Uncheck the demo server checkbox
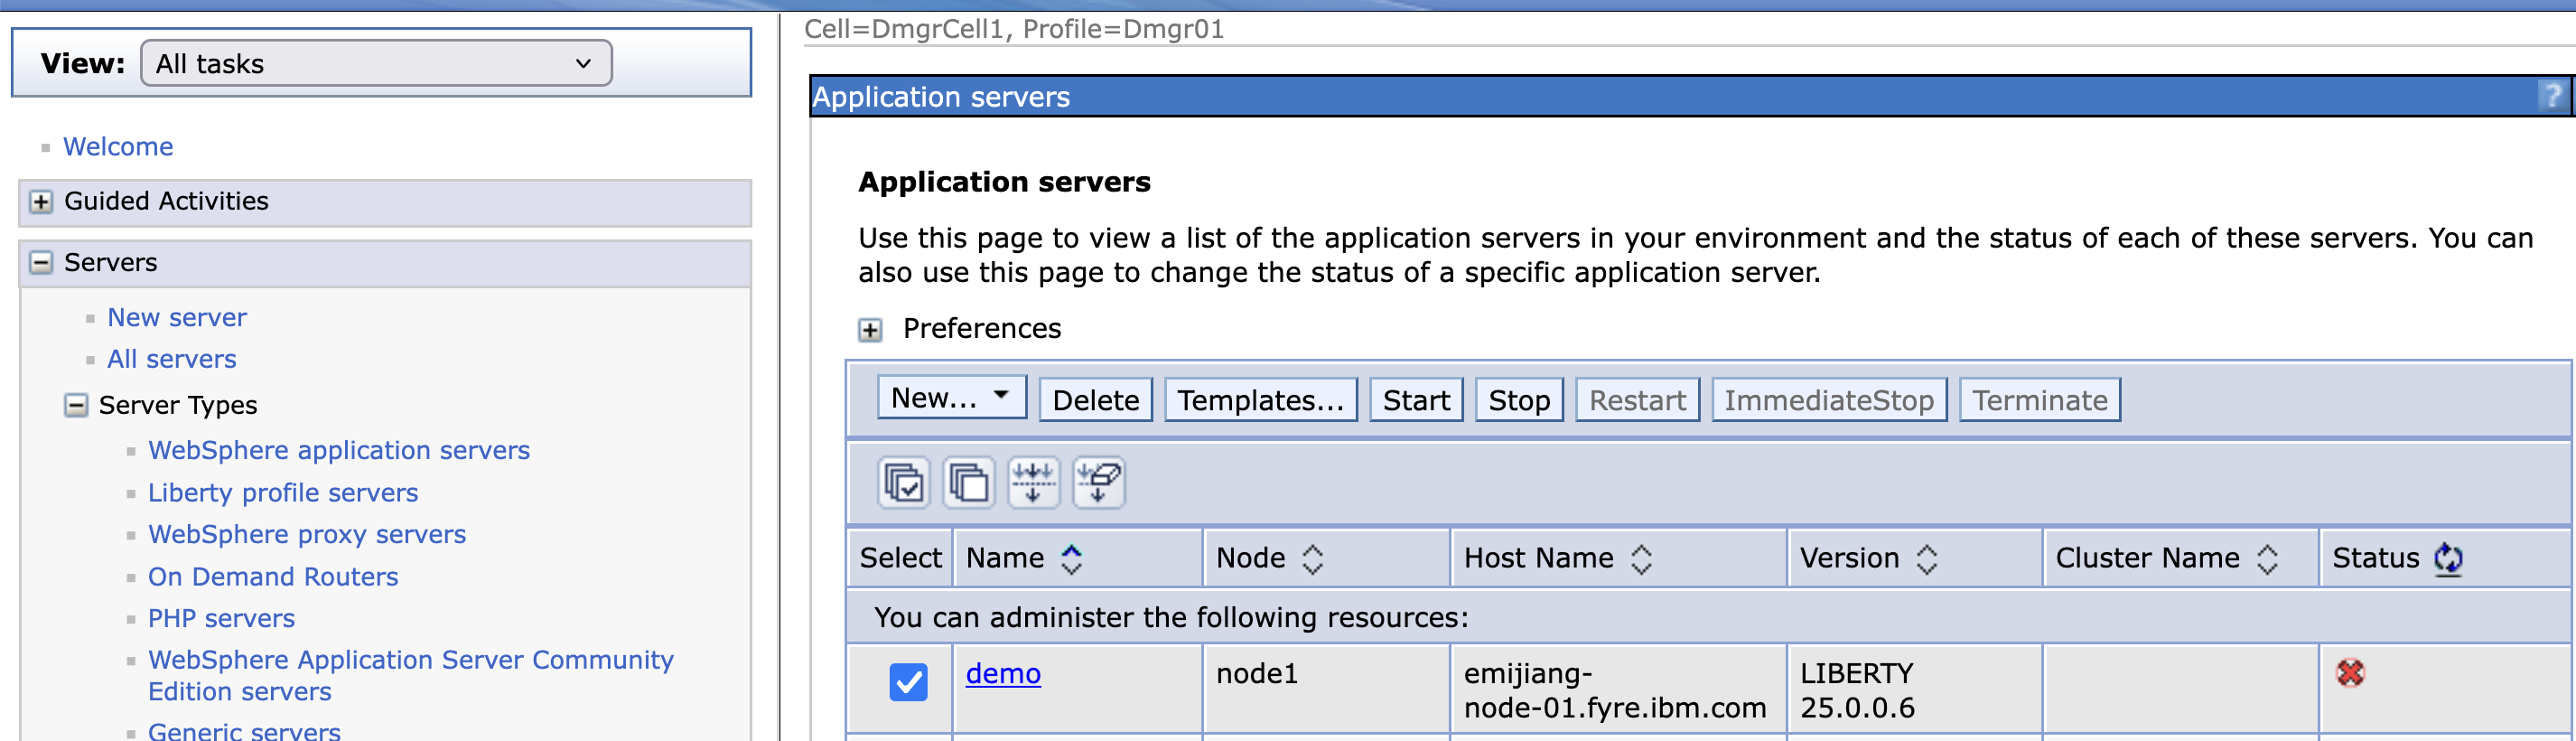 point(908,682)
